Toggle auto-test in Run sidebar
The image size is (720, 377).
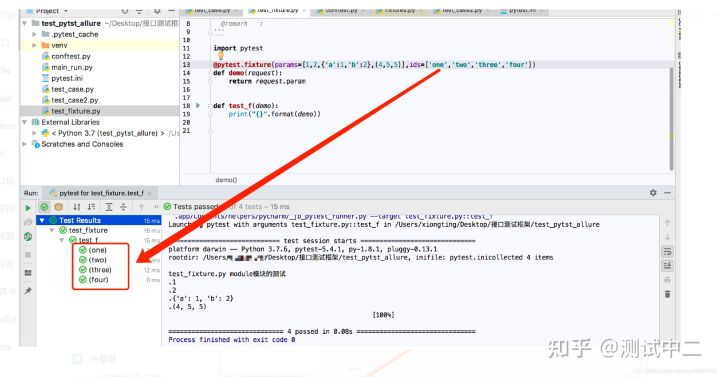click(28, 237)
